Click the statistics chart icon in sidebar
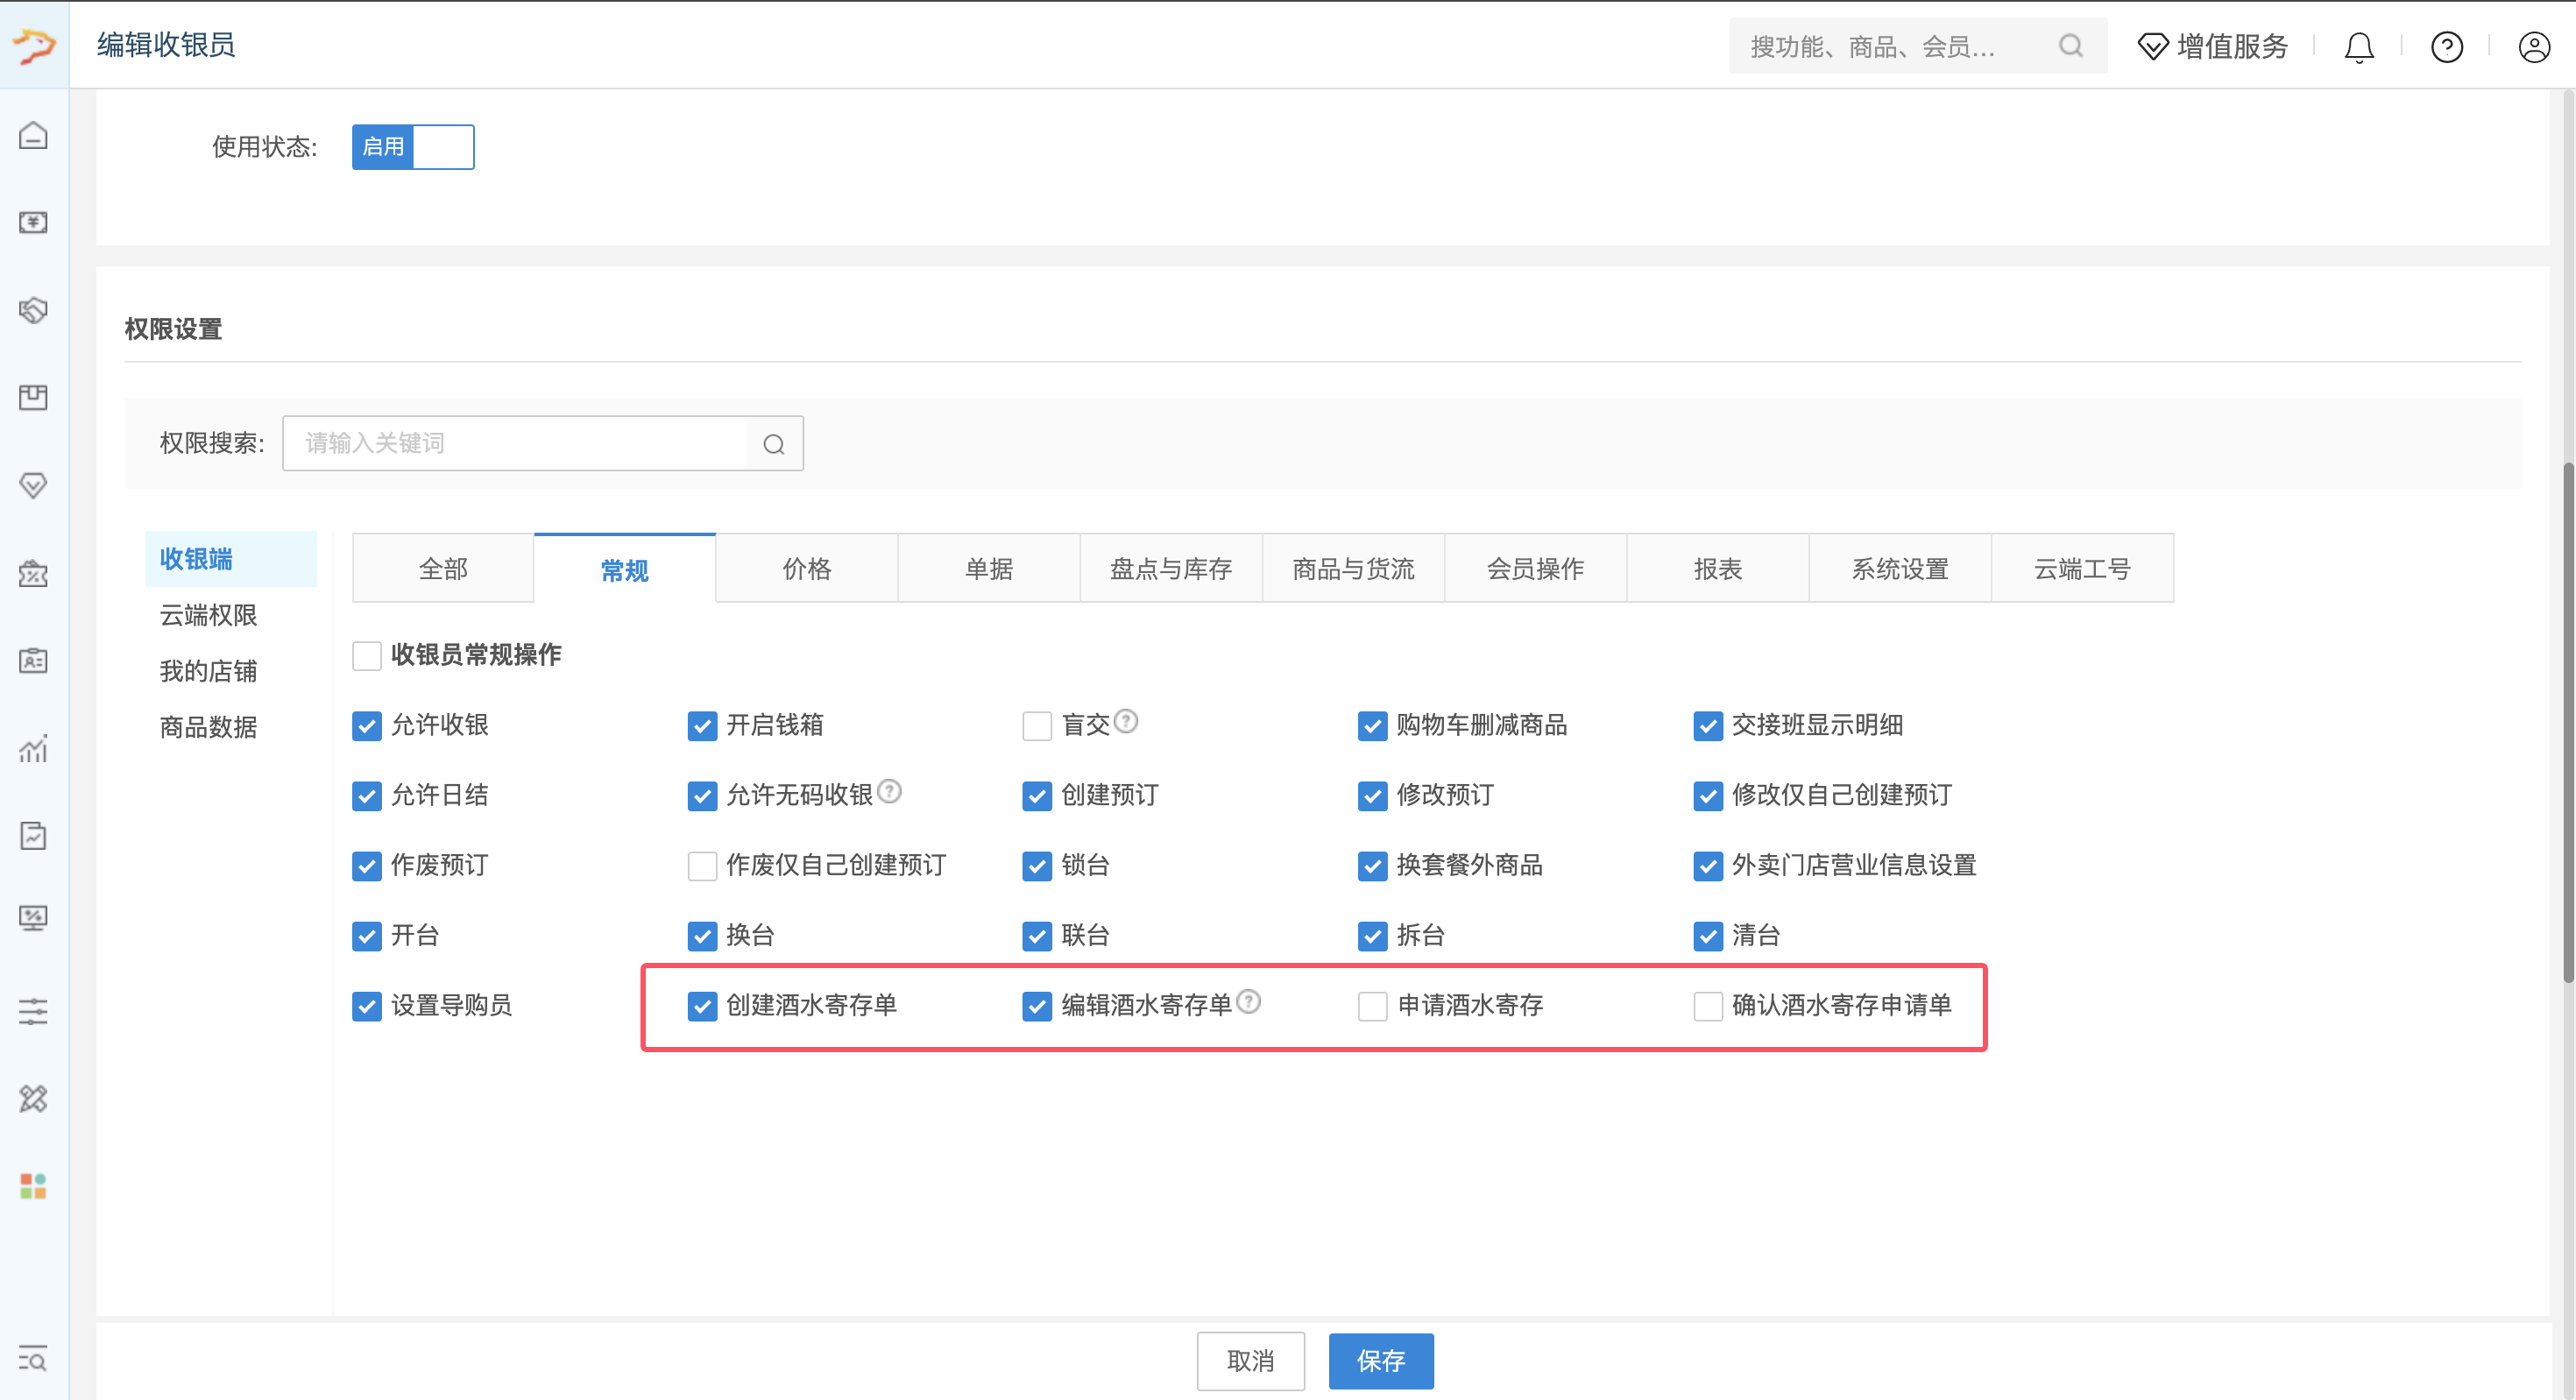Viewport: 2576px width, 1400px height. point(33,748)
